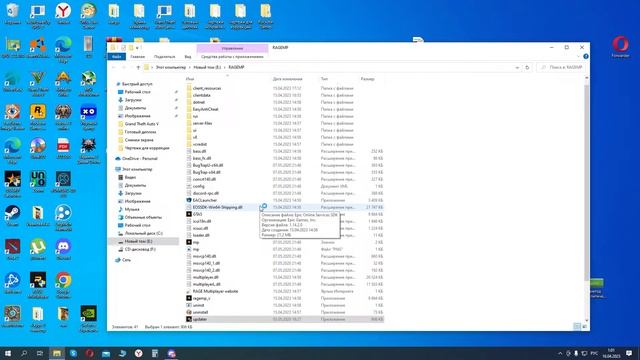Select the EasyAntiCheat folder
Viewport: 640px width, 360px height.
click(x=286, y=109)
